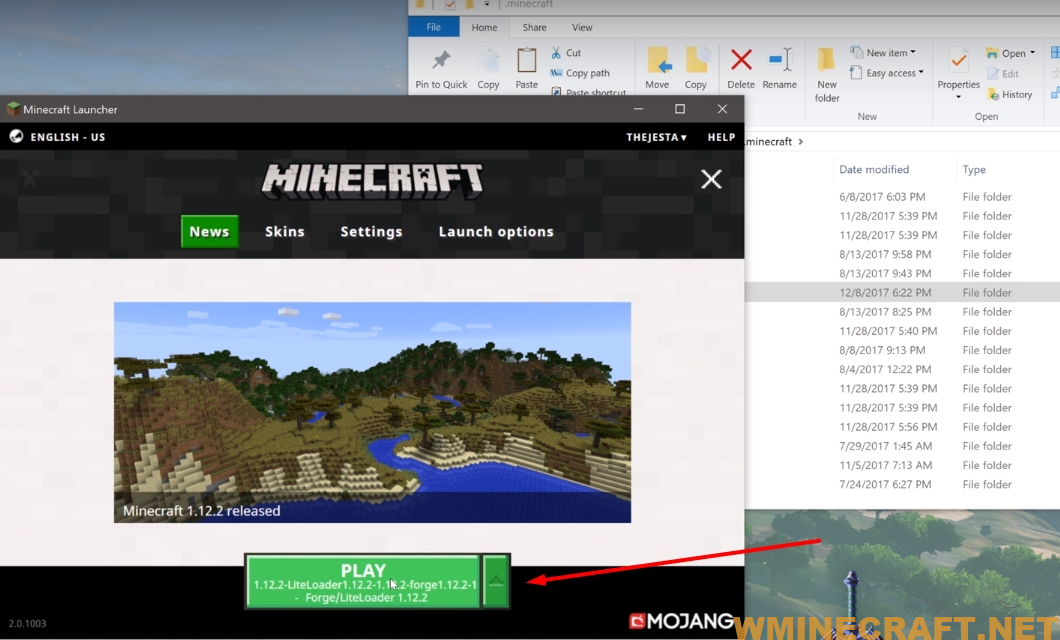Close the launcher news panel with white X
Viewport: 1060px width, 640px height.
(711, 179)
